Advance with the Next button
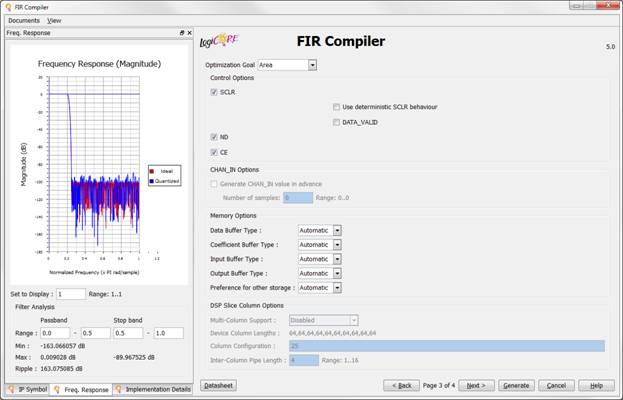Image resolution: width=623 pixels, height=400 pixels. 476,385
